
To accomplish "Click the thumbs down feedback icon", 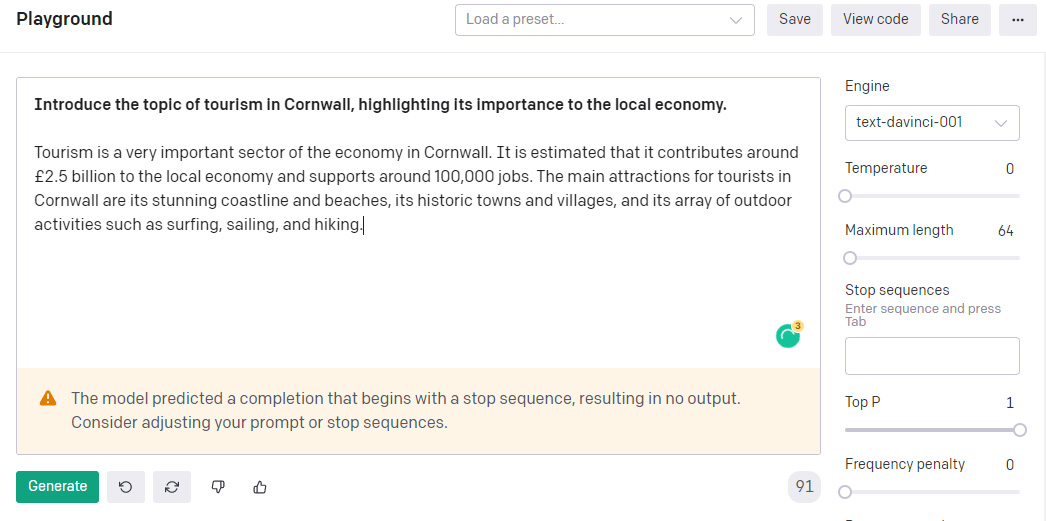I will click(218, 487).
